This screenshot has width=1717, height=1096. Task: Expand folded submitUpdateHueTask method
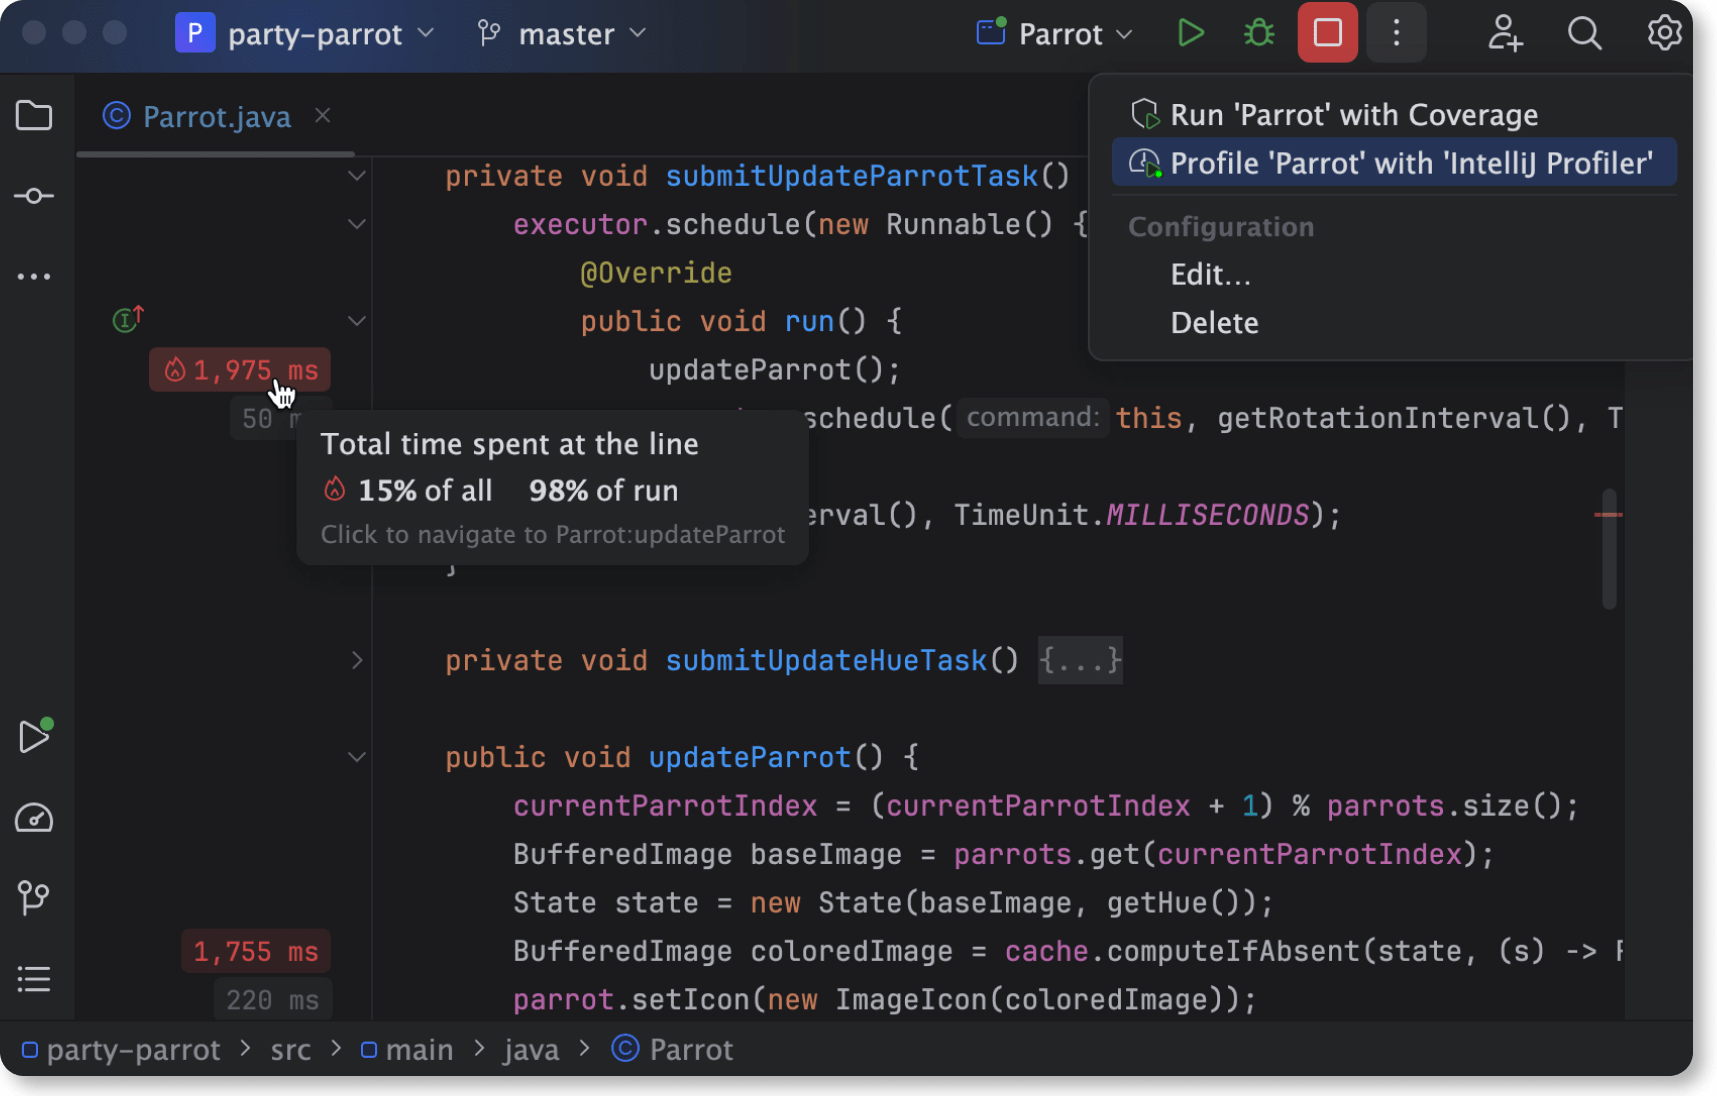[x=357, y=660]
